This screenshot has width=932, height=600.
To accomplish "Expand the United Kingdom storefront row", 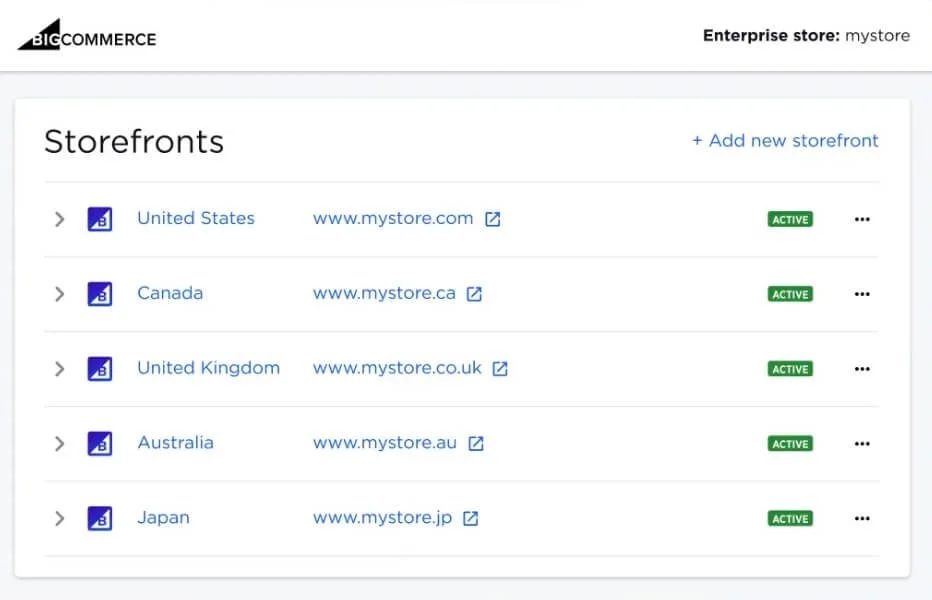I will click(x=59, y=369).
